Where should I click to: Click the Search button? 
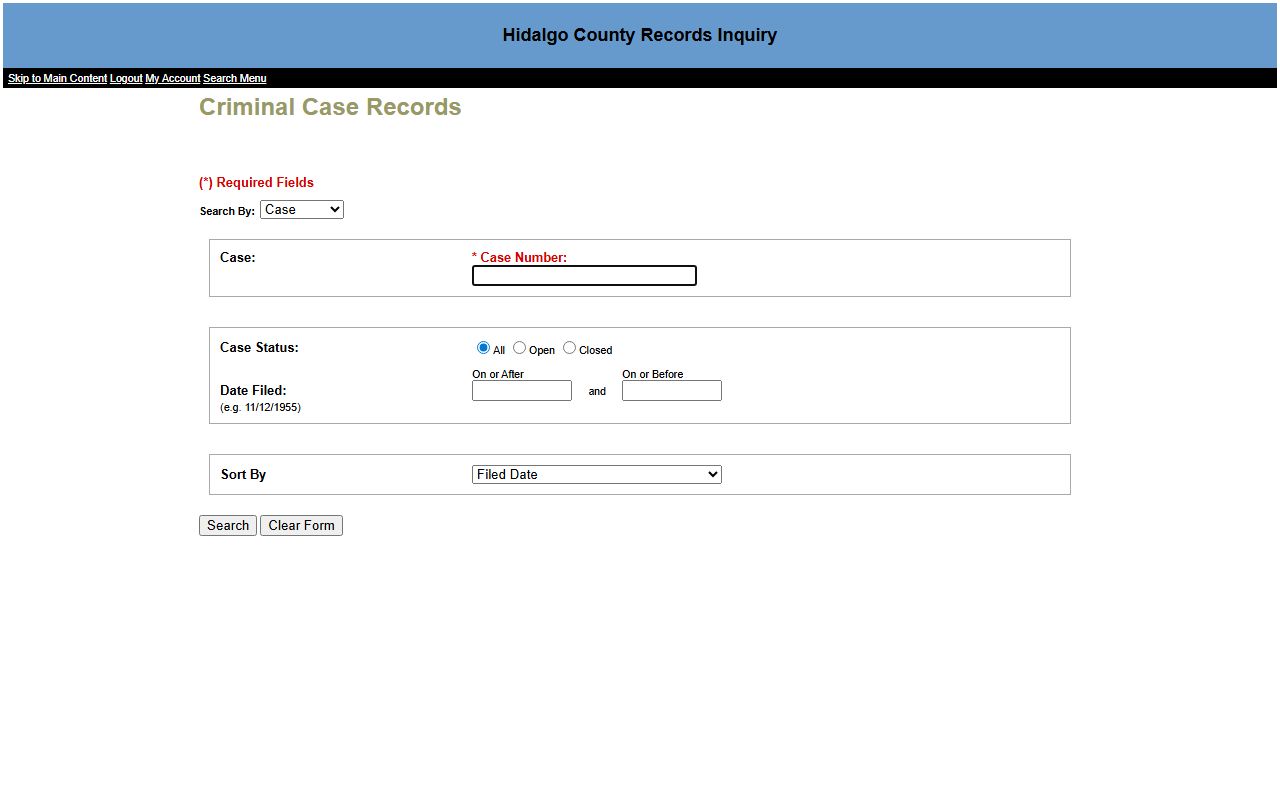228,526
